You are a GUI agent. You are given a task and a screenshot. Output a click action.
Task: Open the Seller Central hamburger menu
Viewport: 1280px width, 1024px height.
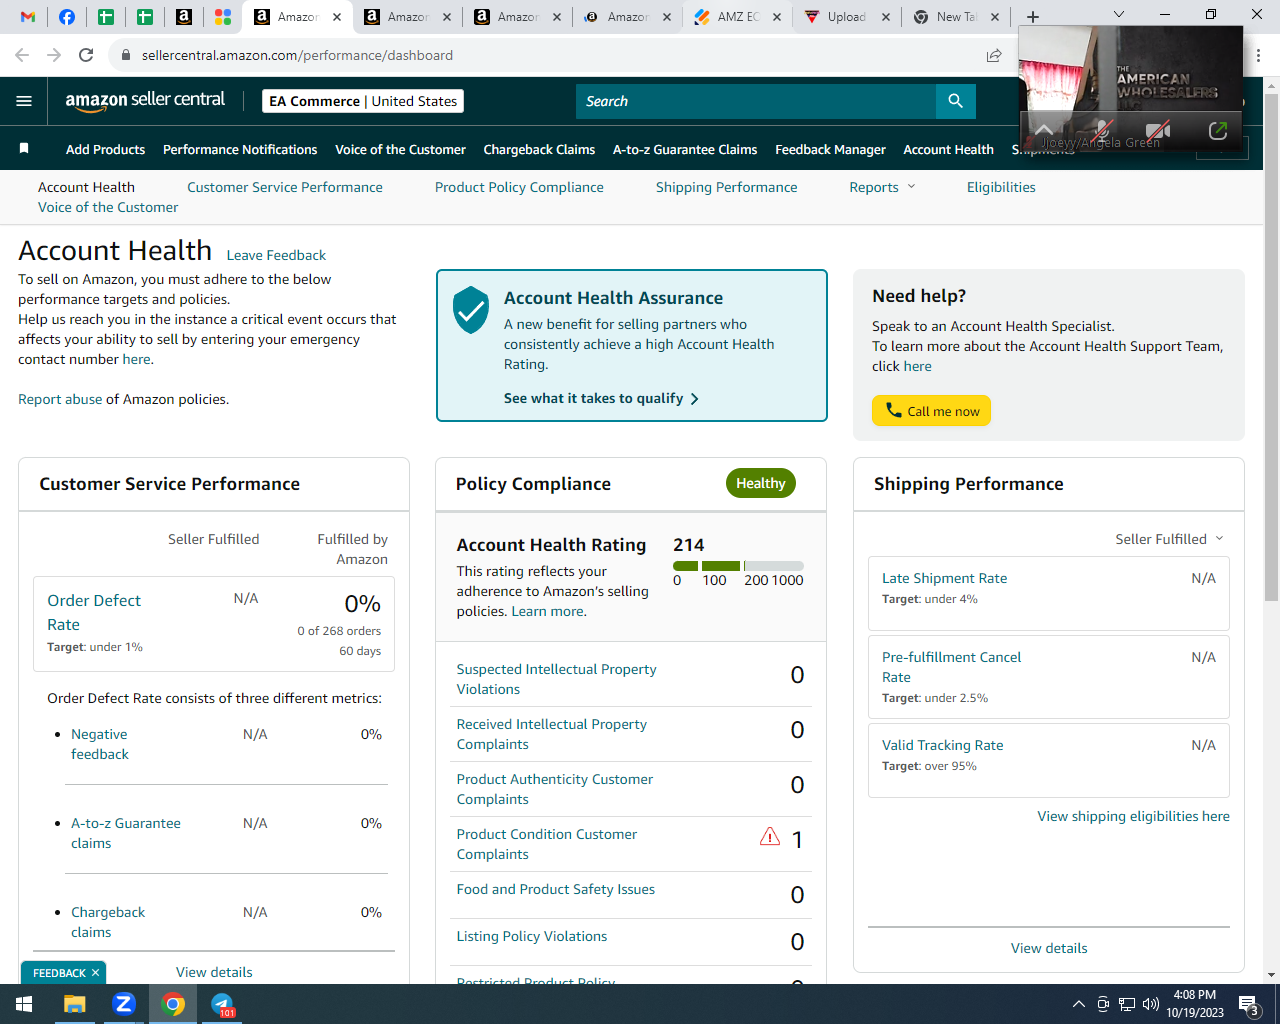coord(24,101)
